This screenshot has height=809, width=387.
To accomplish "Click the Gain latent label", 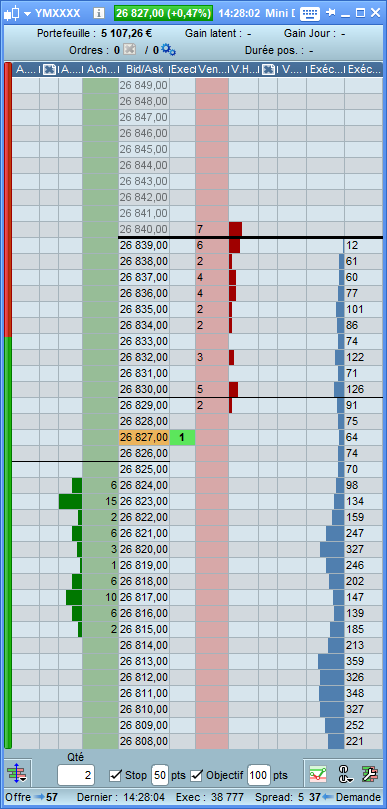I will 213,34.
